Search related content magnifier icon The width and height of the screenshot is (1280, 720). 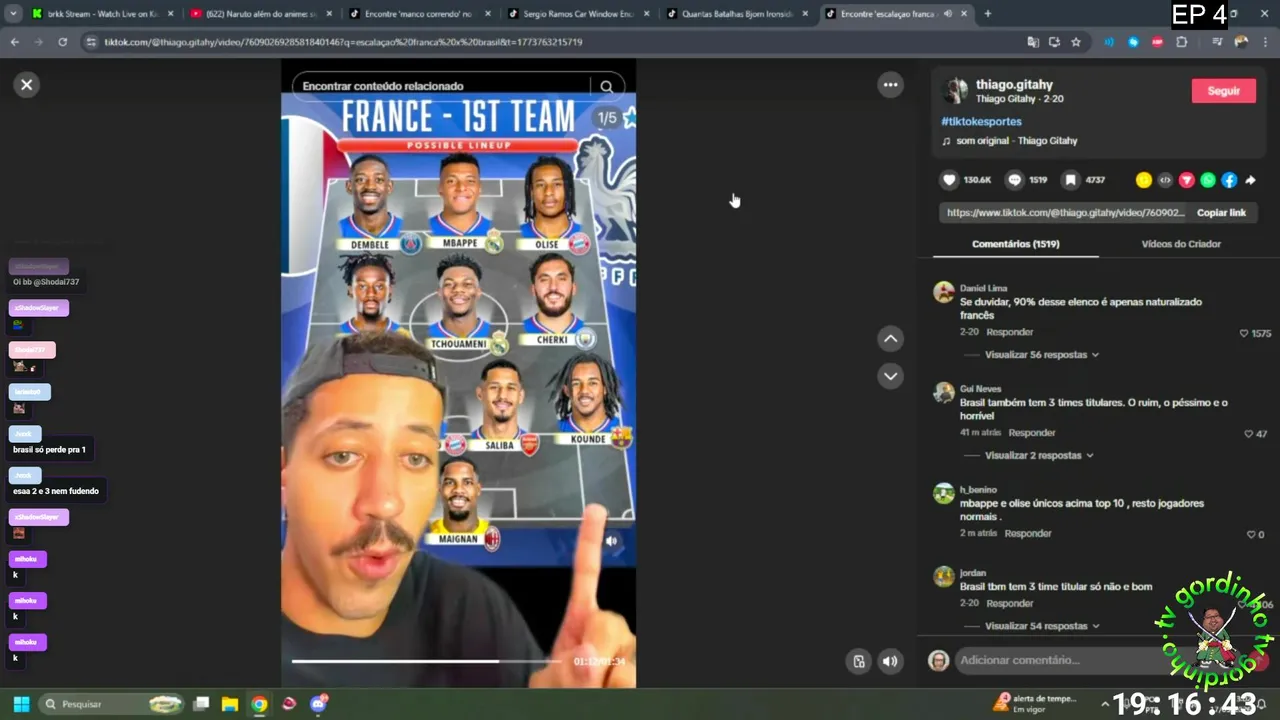(606, 87)
